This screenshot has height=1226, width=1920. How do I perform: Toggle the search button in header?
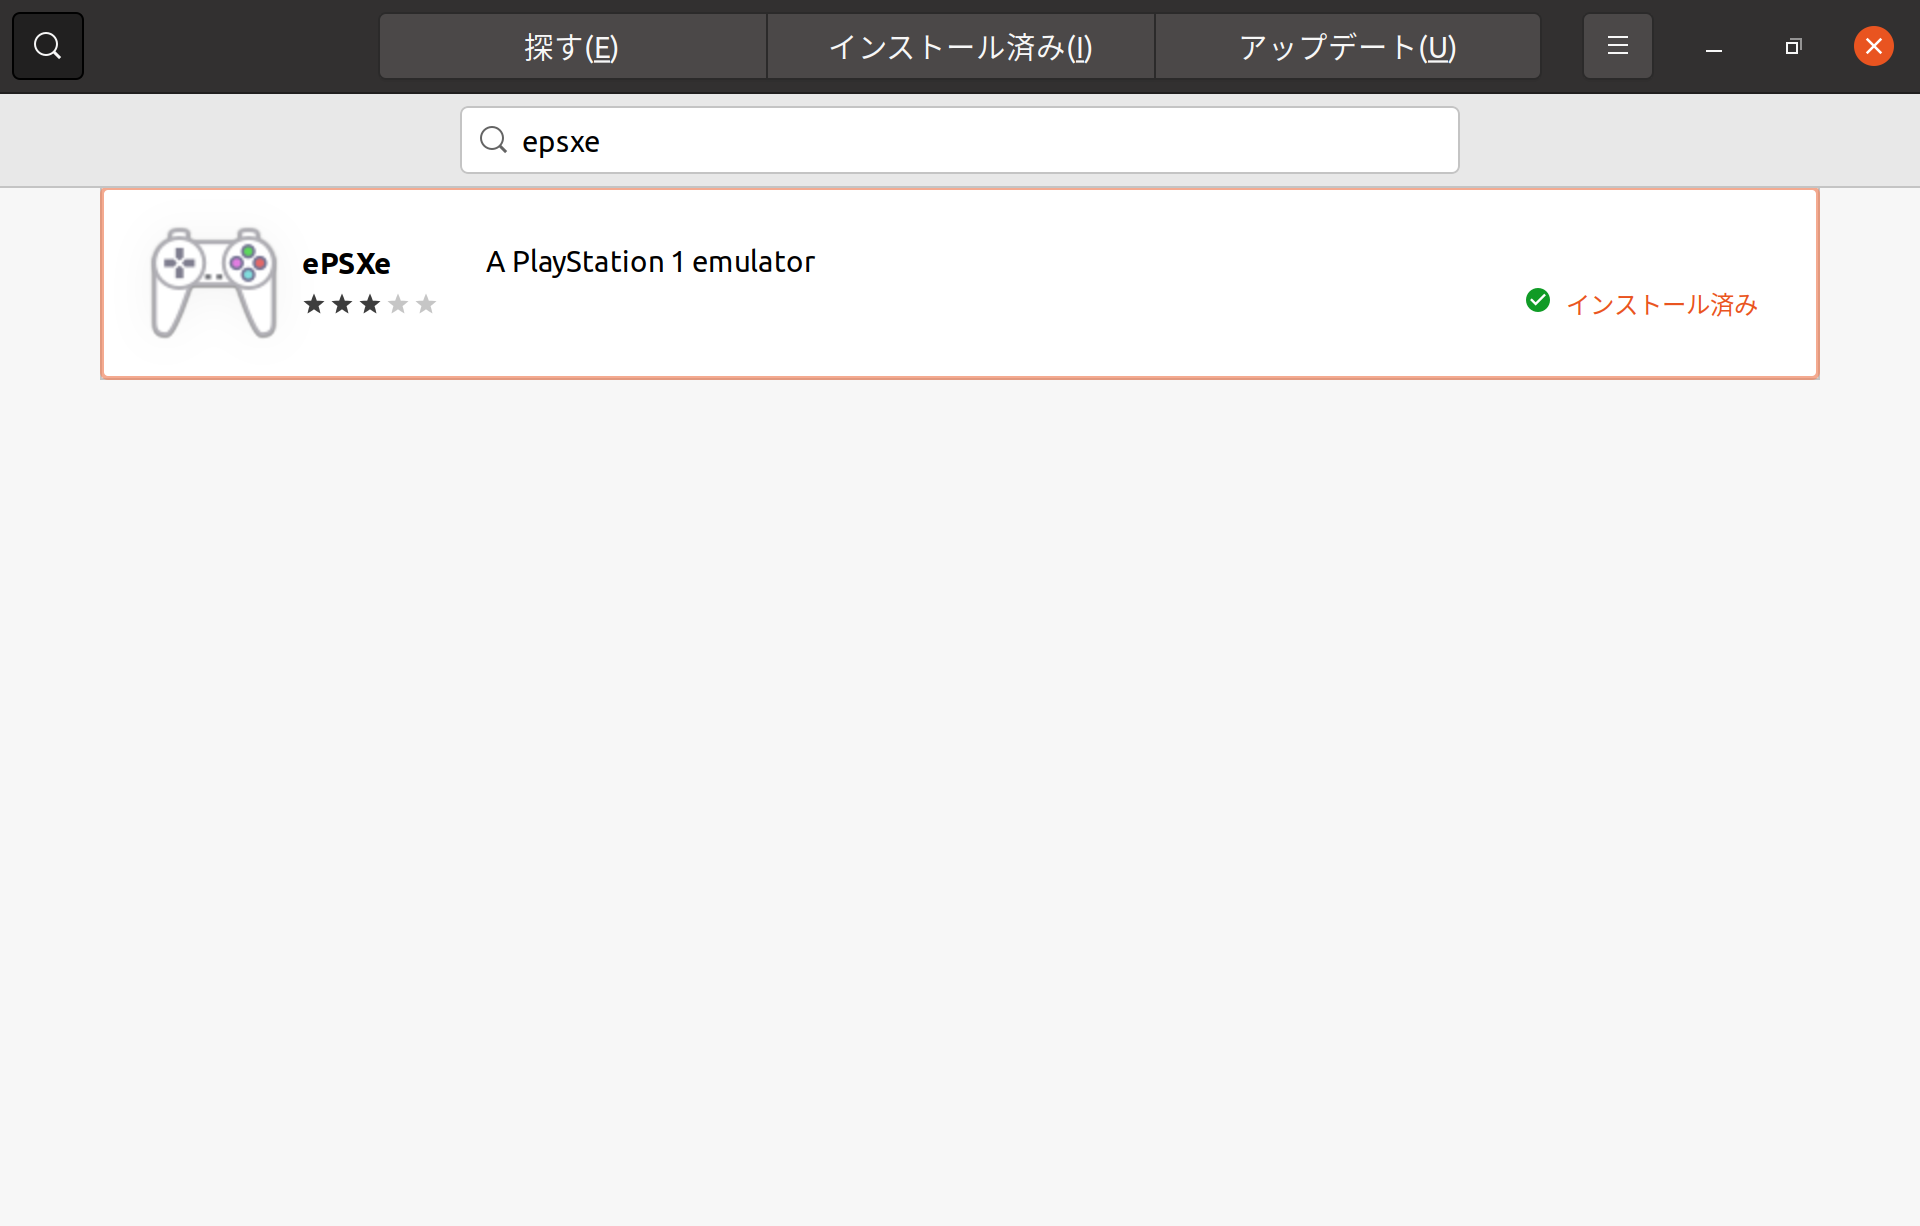47,46
